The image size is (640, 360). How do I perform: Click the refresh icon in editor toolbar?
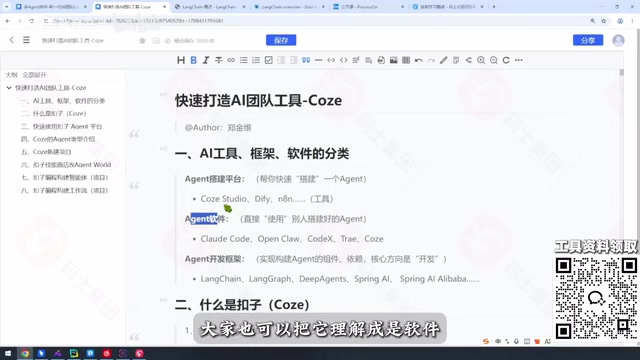[x=506, y=60]
